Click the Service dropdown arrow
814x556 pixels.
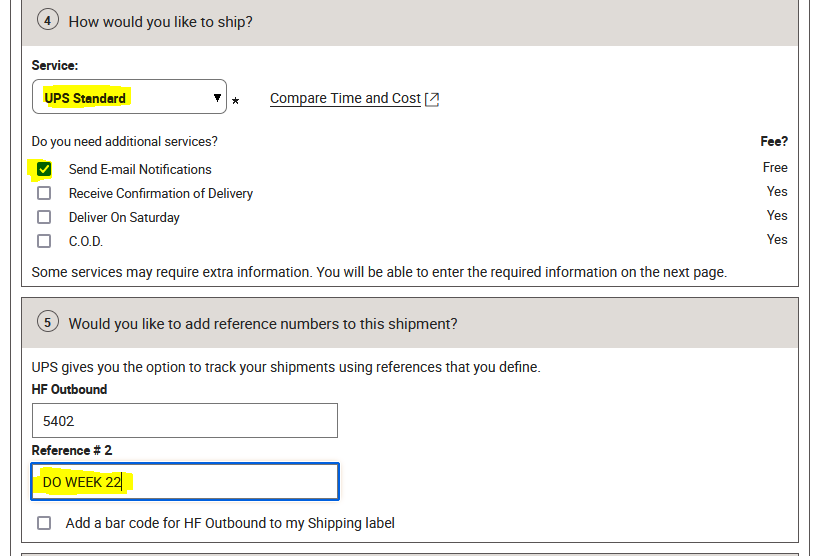pos(217,98)
